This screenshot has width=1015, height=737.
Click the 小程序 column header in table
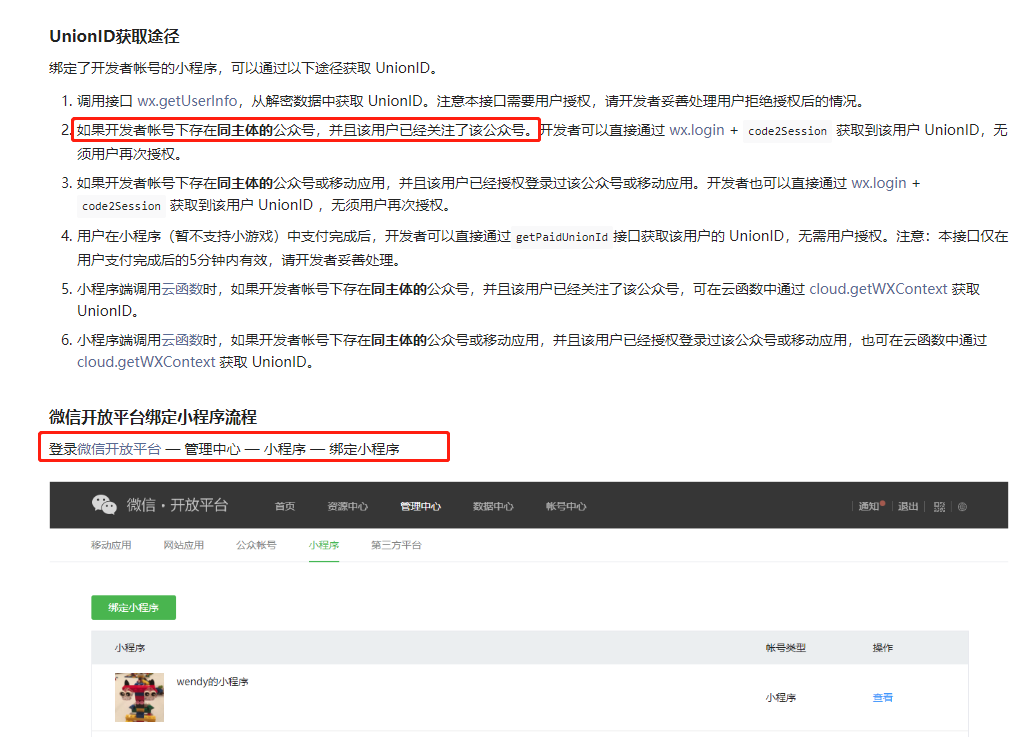point(130,648)
